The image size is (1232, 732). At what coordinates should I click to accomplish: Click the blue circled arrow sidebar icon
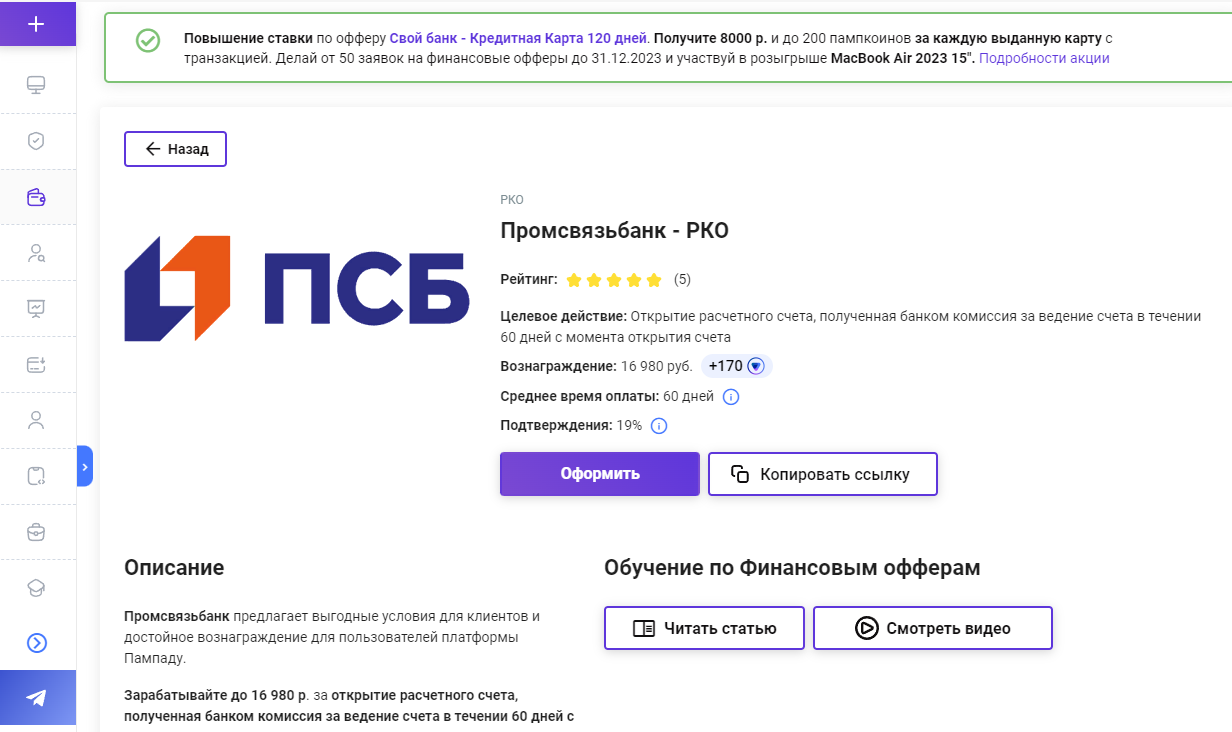point(37,643)
